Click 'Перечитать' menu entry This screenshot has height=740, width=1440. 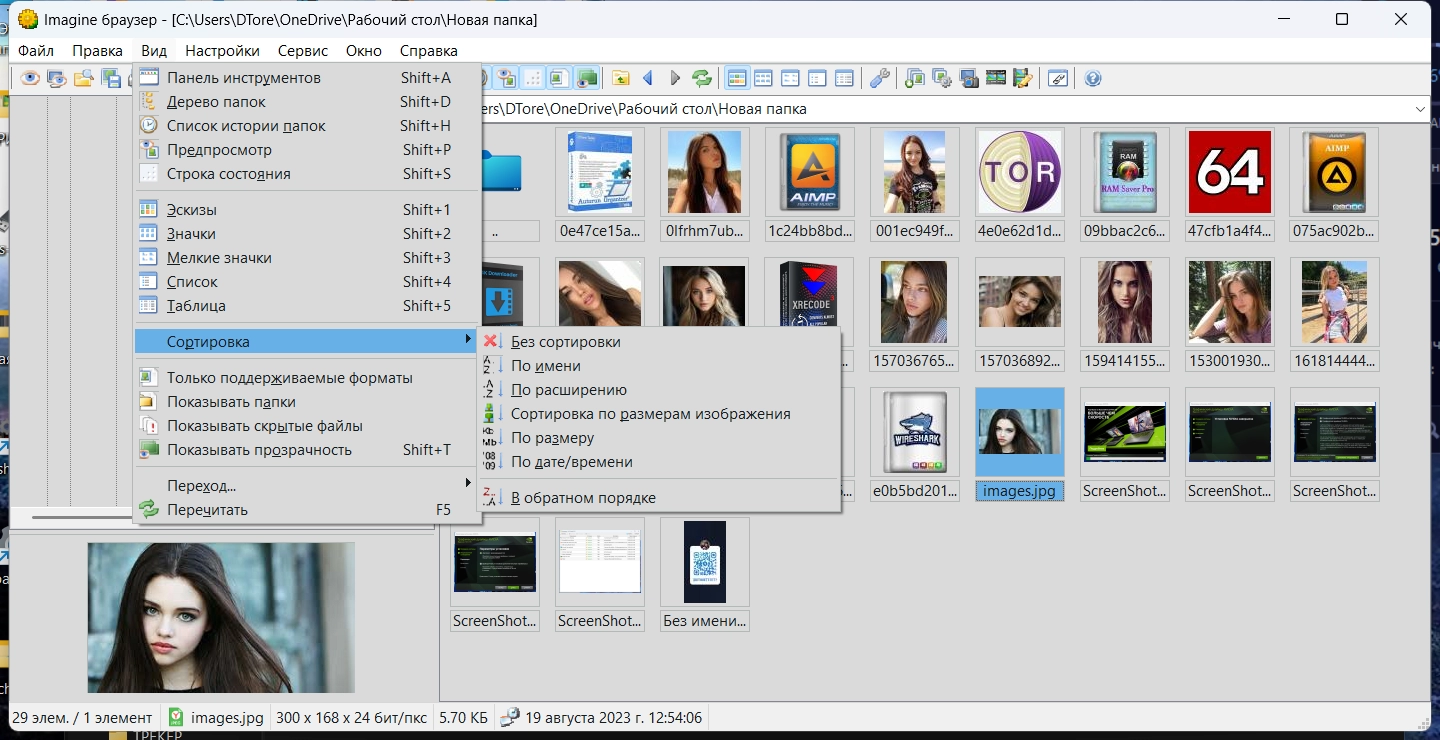click(207, 510)
